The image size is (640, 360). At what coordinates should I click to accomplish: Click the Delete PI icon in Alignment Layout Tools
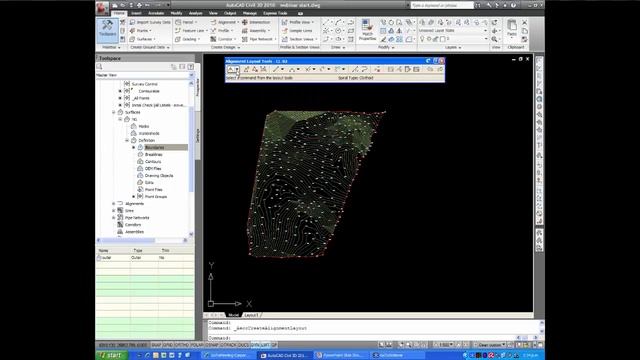(x=255, y=69)
